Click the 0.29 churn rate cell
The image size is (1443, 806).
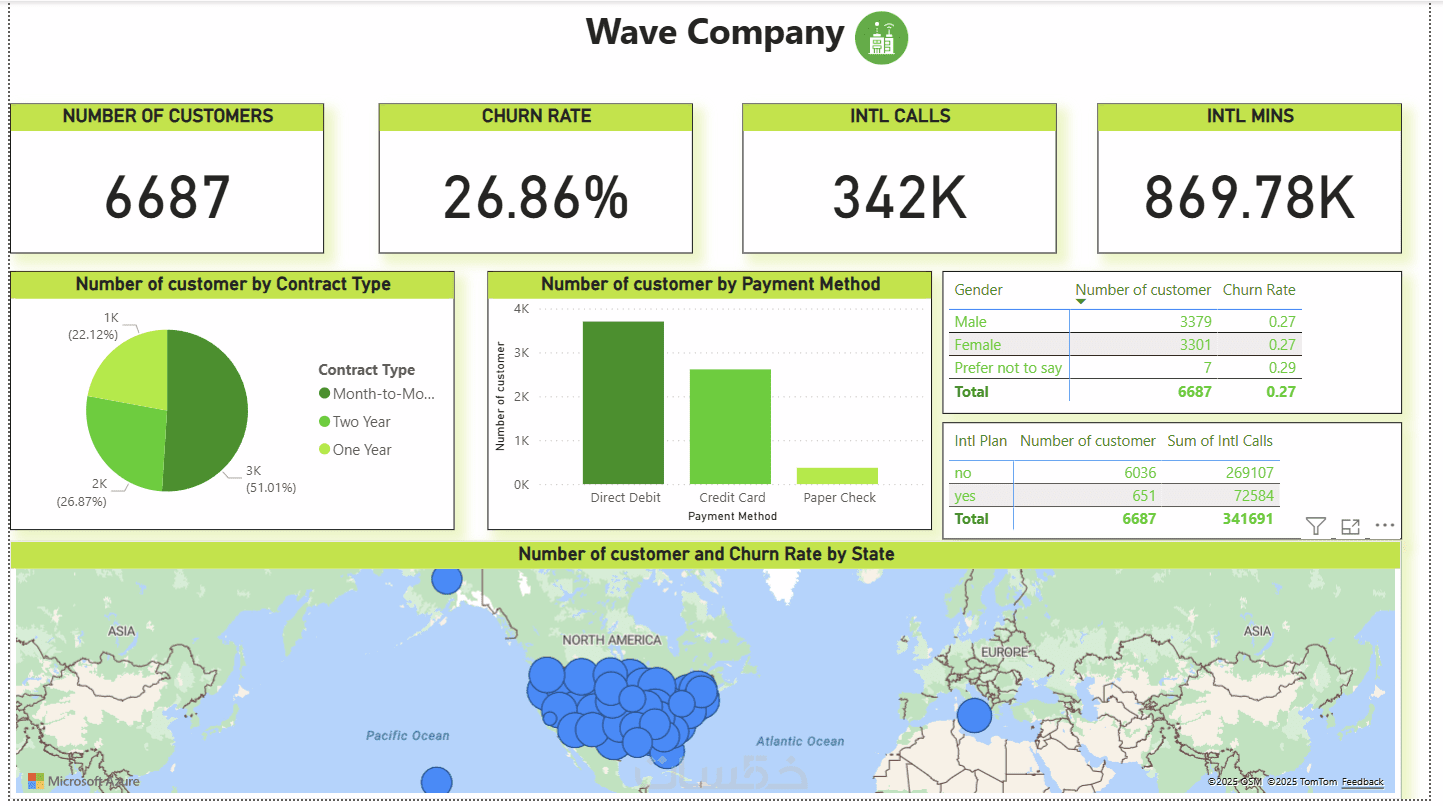pyautogui.click(x=1282, y=368)
